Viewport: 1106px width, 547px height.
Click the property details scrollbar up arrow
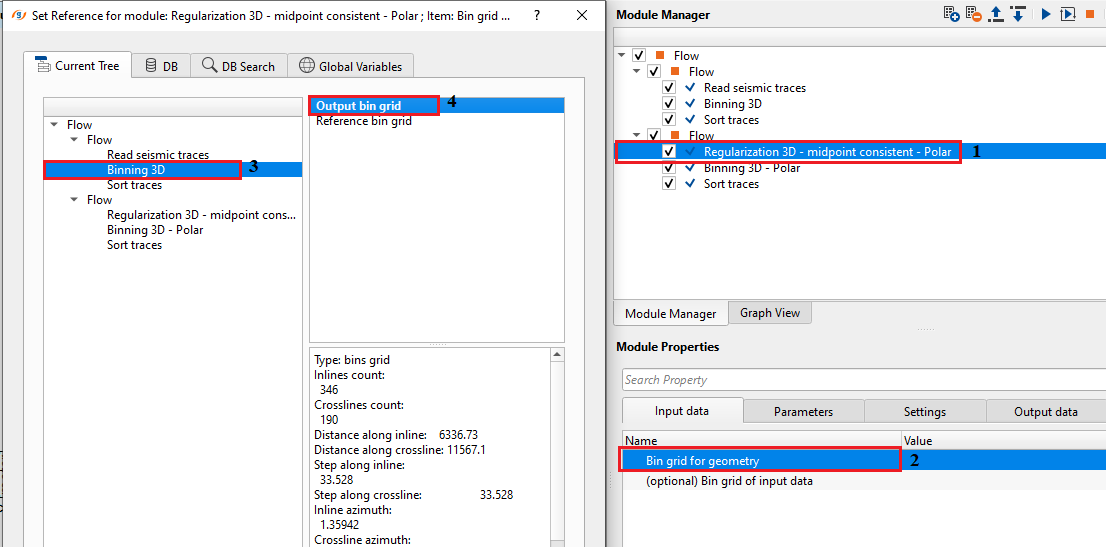pos(557,354)
